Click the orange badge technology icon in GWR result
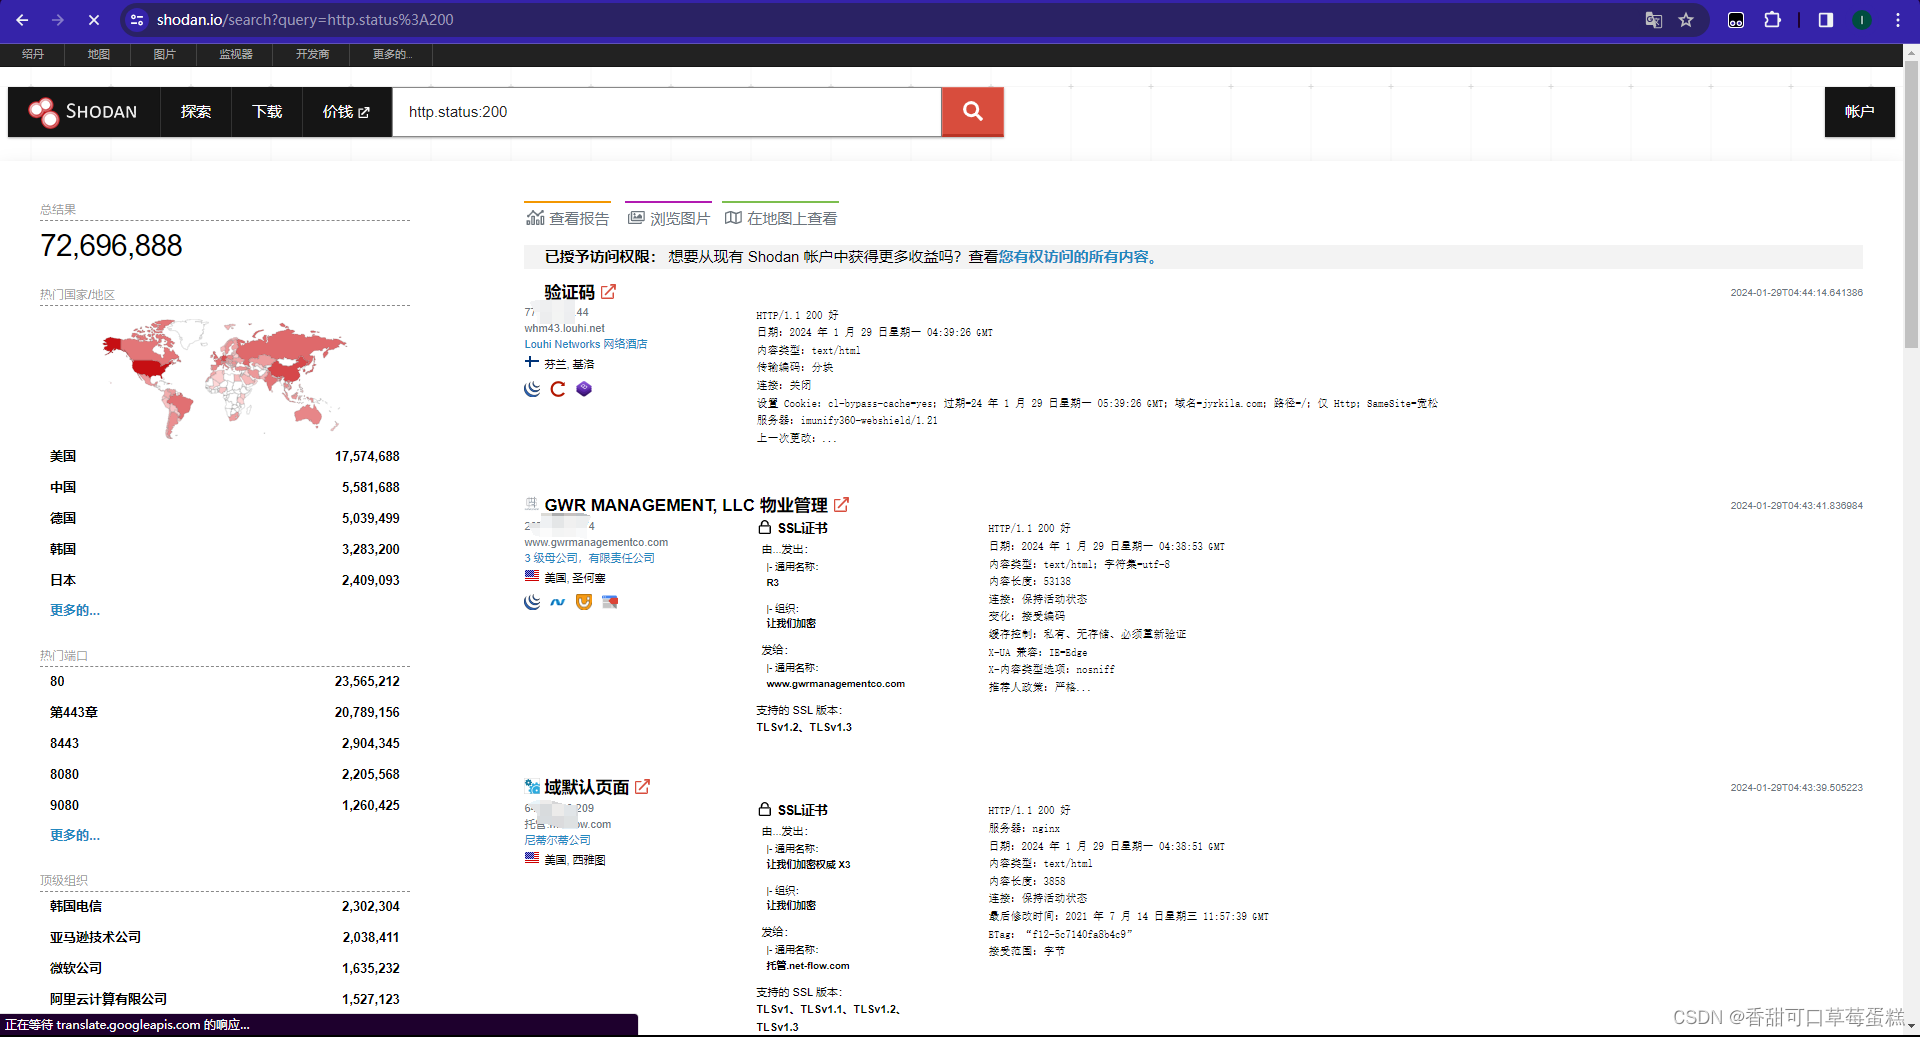The width and height of the screenshot is (1920, 1037). tap(583, 602)
